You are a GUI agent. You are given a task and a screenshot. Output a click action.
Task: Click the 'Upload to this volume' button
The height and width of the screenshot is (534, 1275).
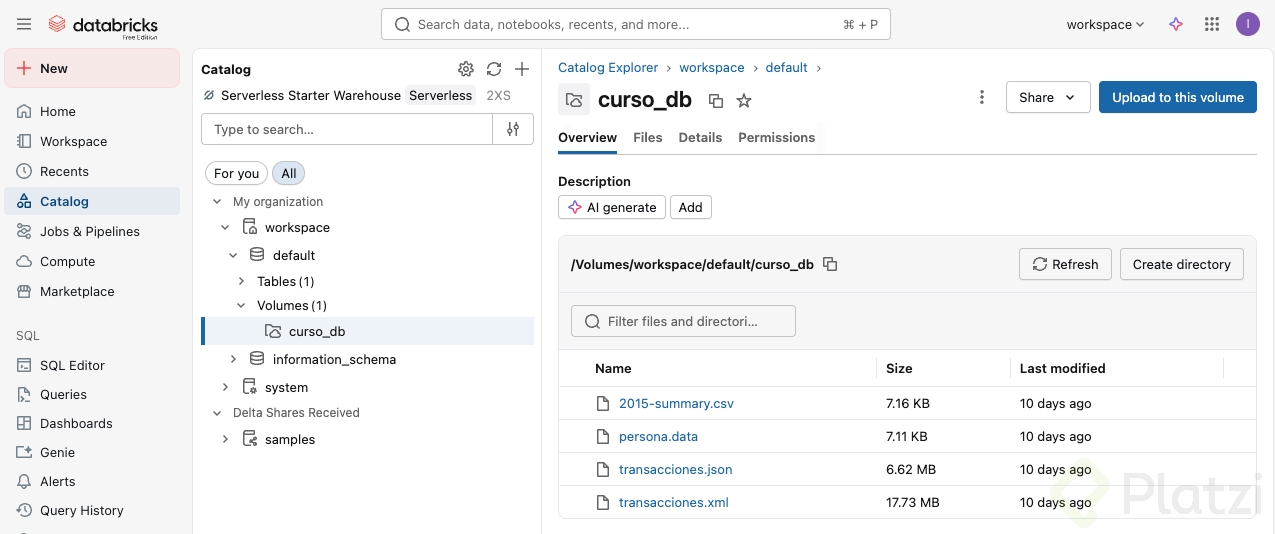pyautogui.click(x=1177, y=97)
